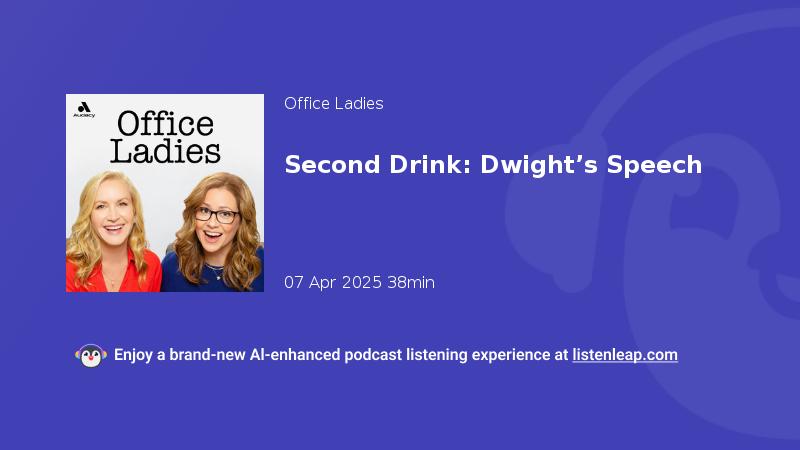800x450 pixels.
Task: Click the "07 Apr 2025" date text
Action: click(x=333, y=282)
